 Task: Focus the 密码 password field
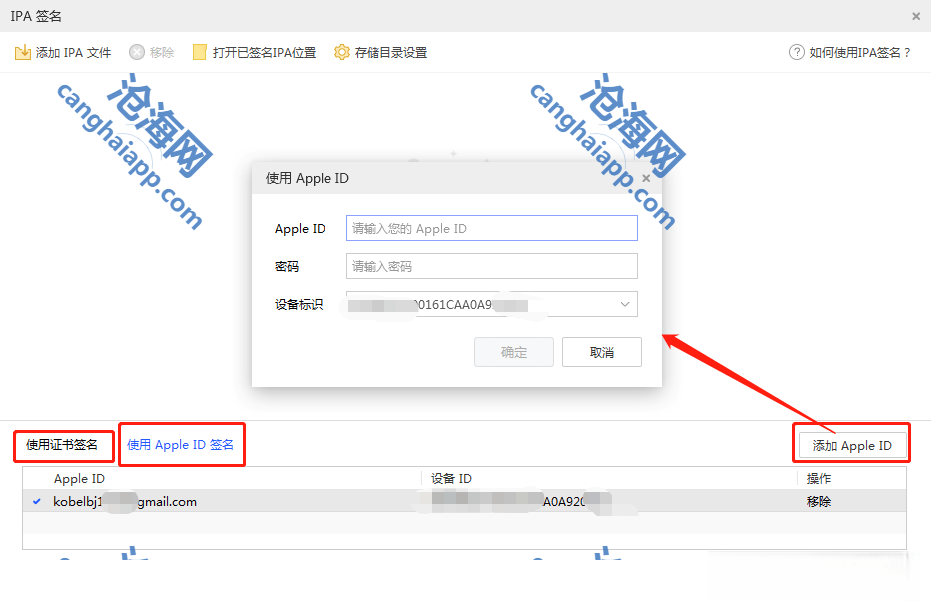point(491,266)
